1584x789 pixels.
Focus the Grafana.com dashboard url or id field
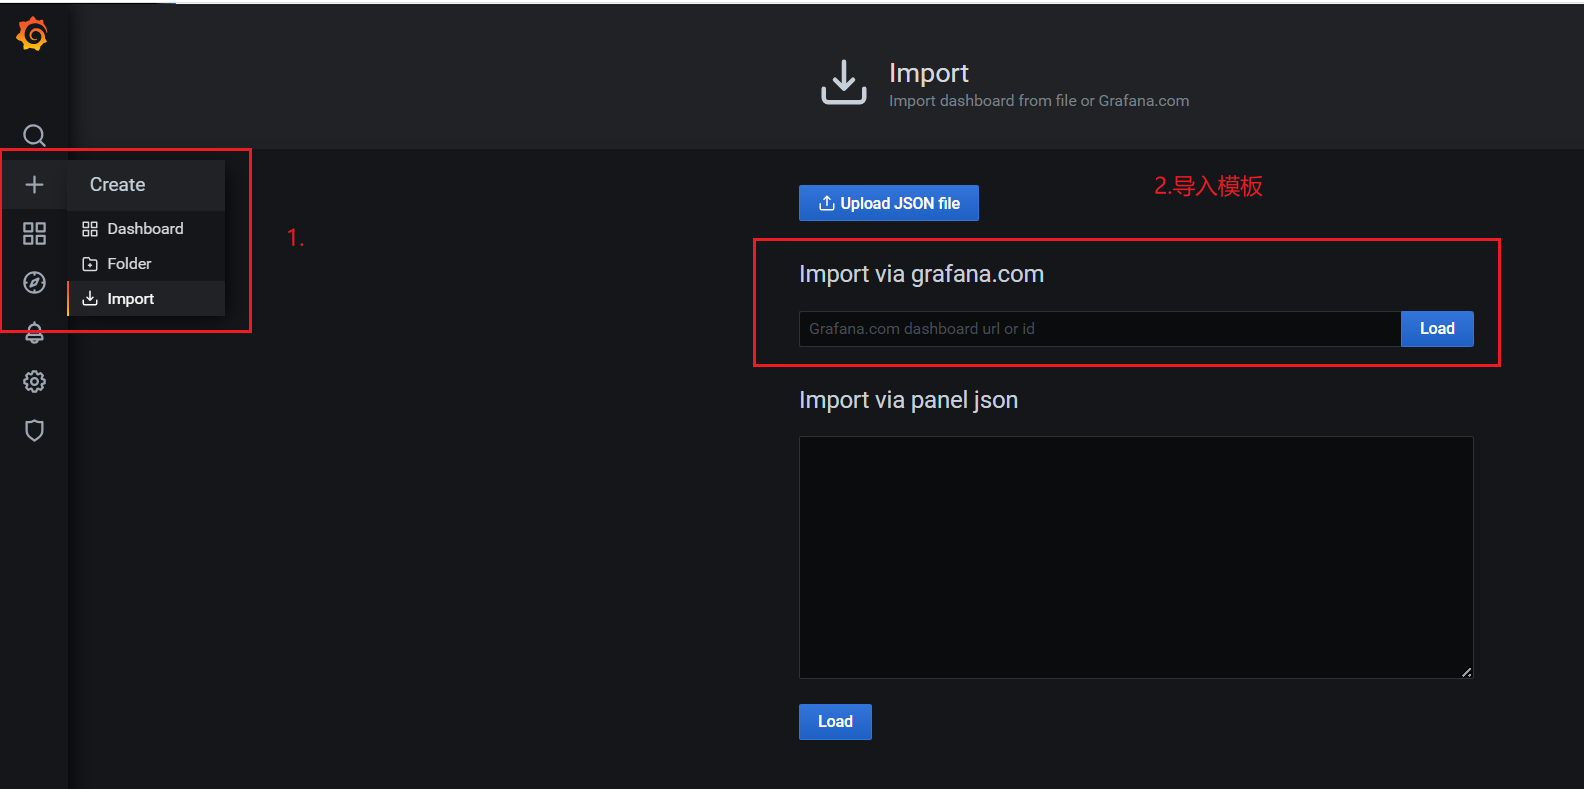(1099, 329)
